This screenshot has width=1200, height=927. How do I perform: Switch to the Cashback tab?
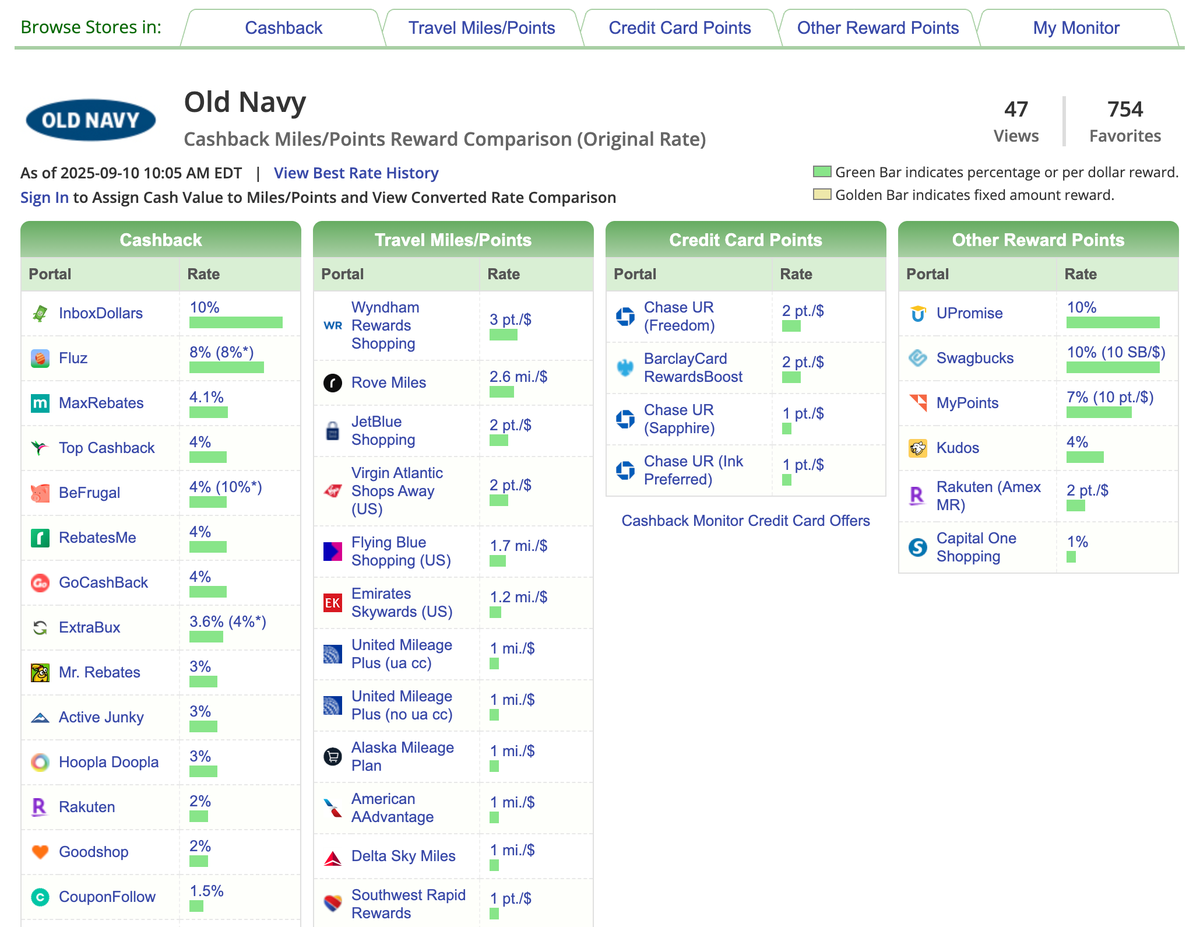click(x=283, y=28)
